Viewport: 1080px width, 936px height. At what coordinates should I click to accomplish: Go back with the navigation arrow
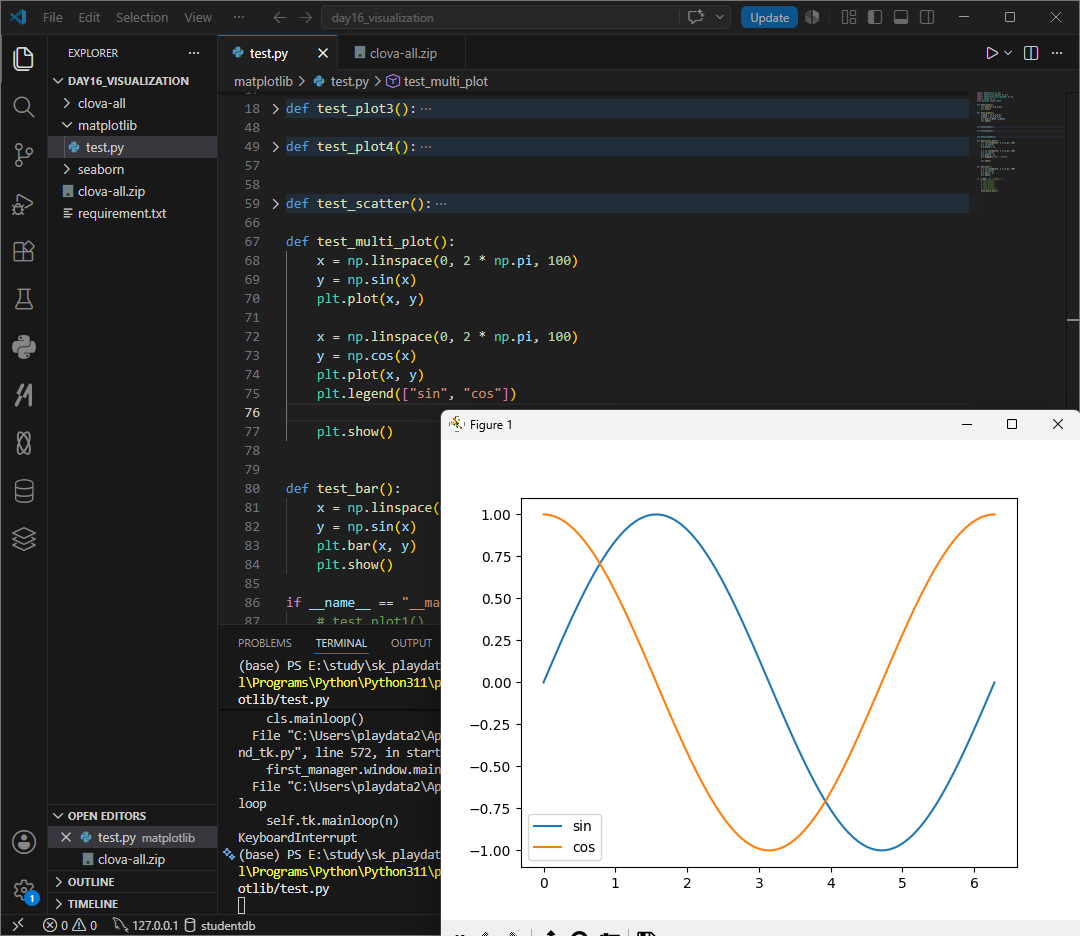[x=280, y=17]
